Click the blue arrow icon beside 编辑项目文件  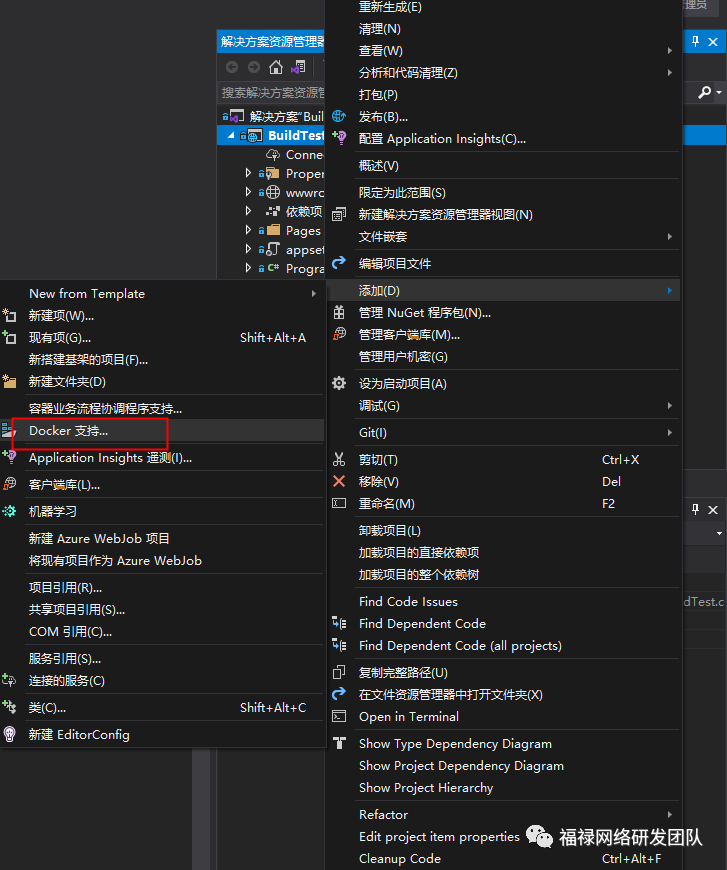coord(339,262)
